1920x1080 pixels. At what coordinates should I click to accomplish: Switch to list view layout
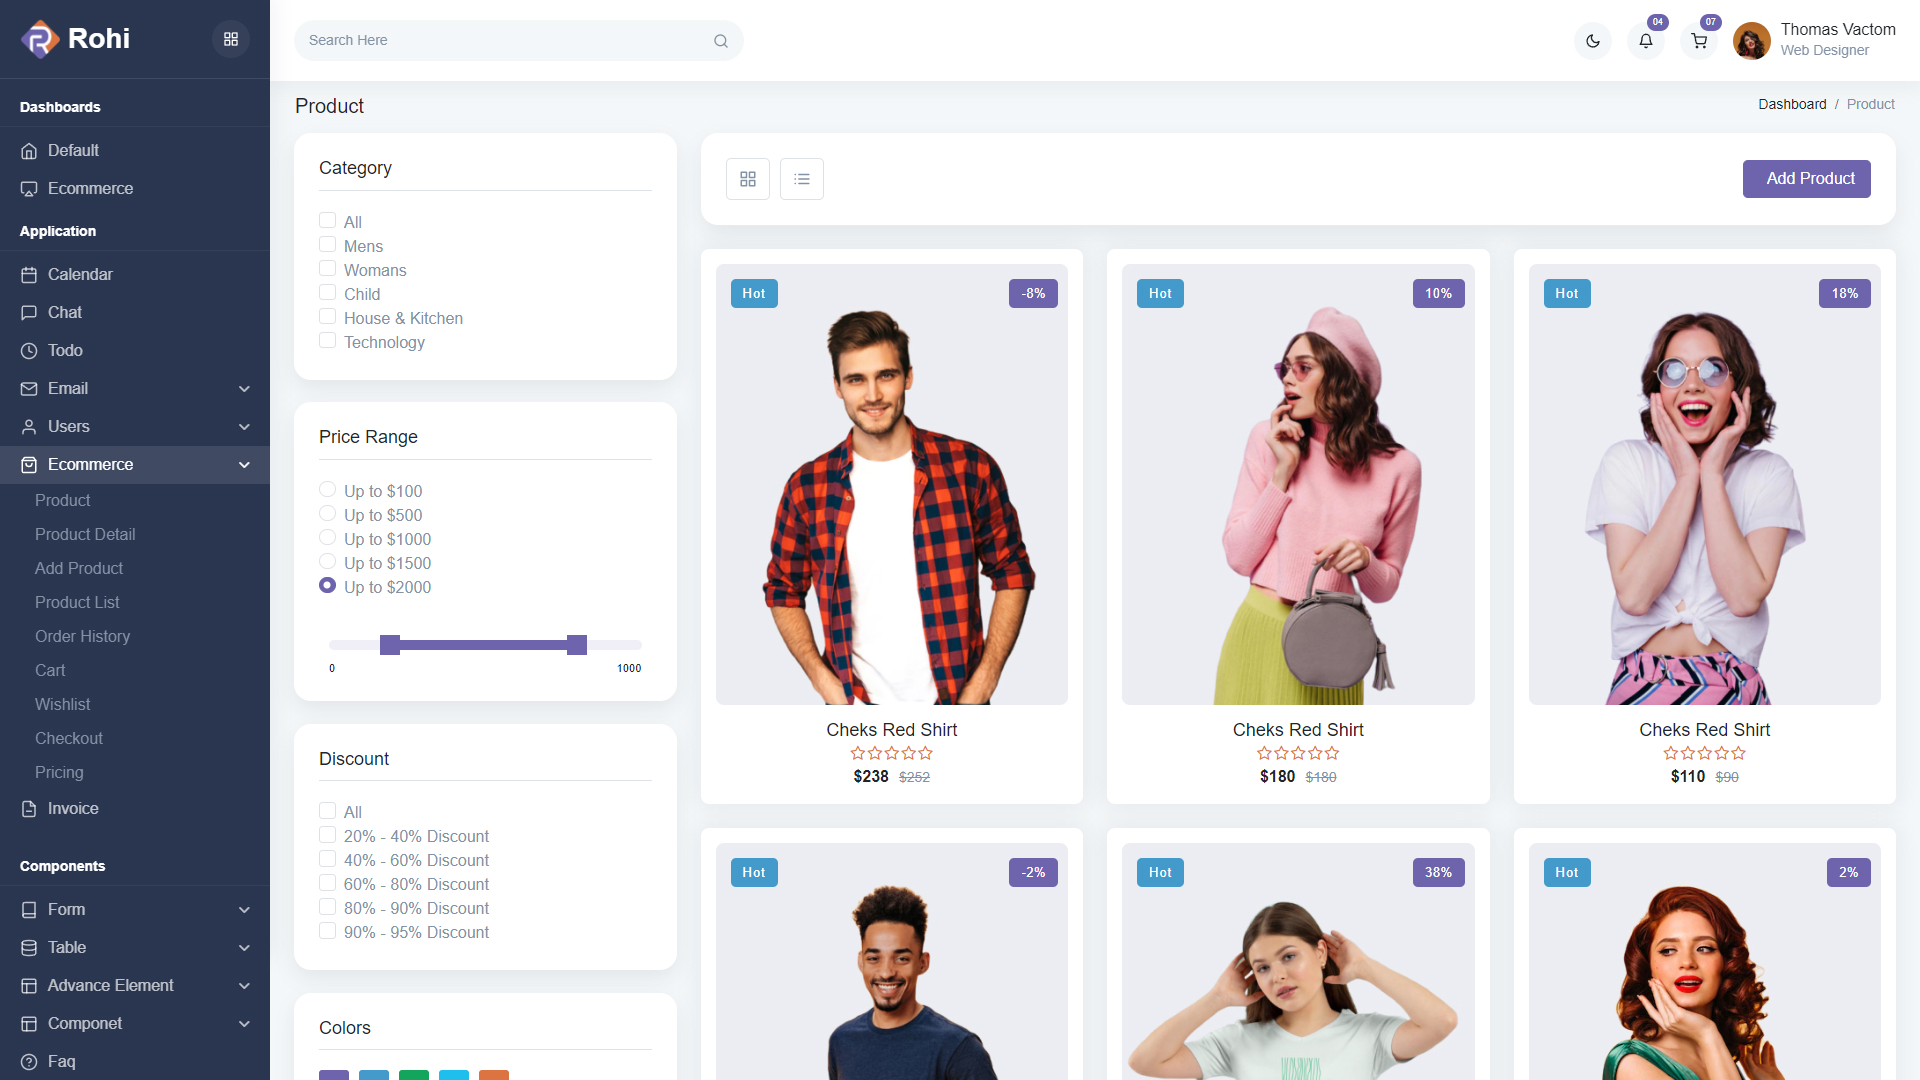coord(802,179)
